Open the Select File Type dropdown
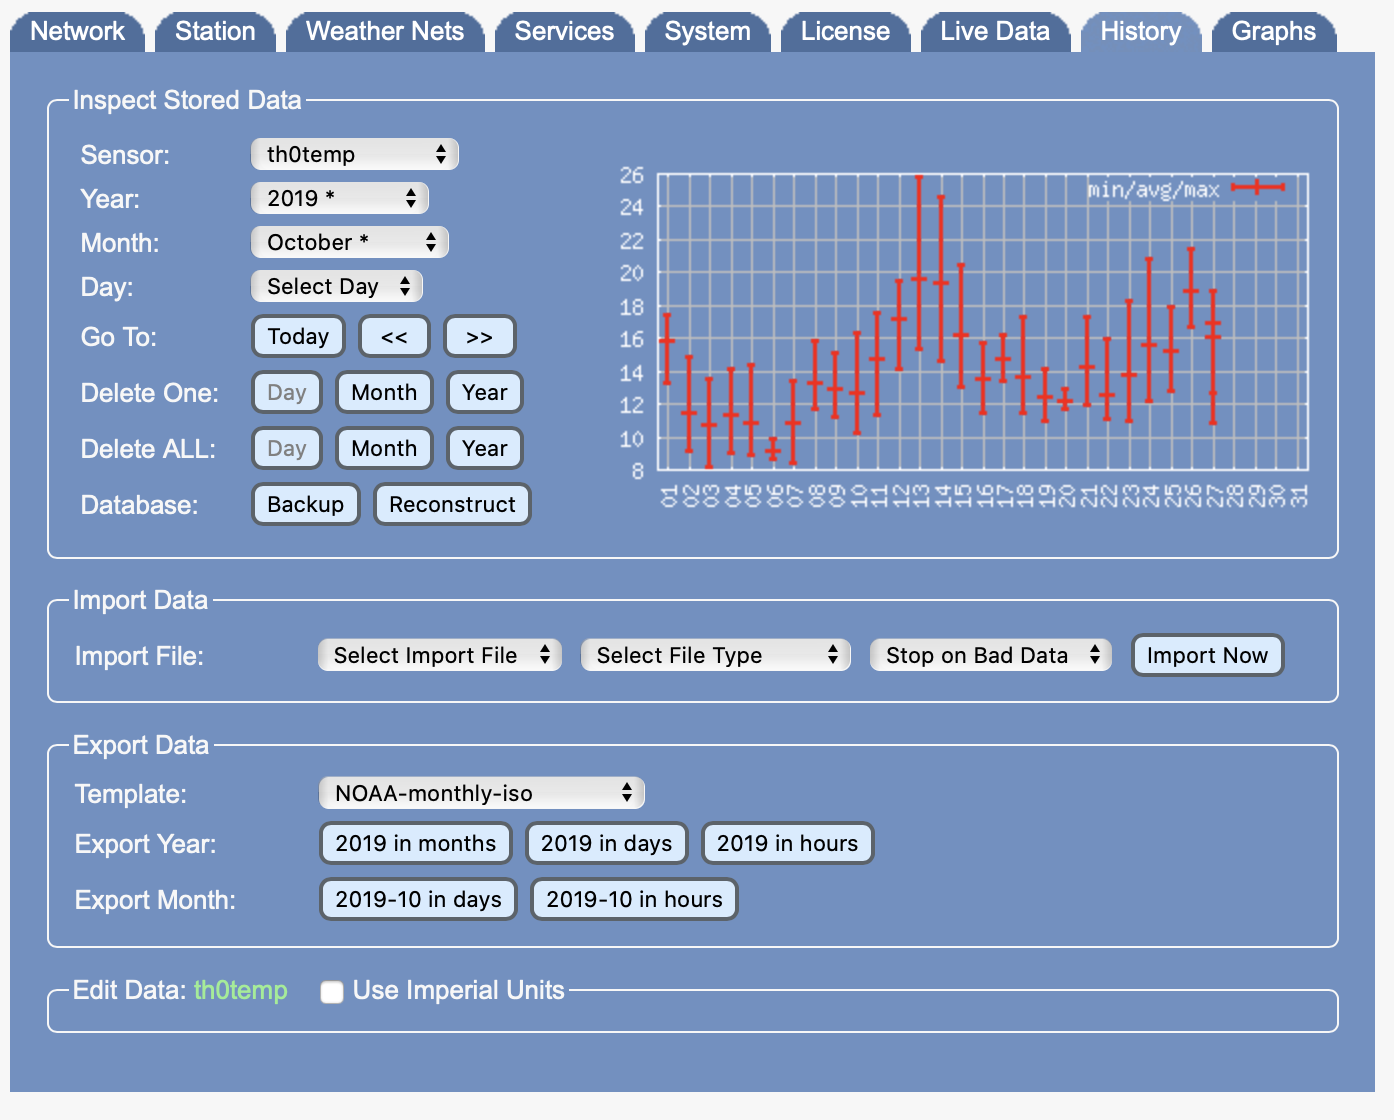The width and height of the screenshot is (1394, 1120). [715, 655]
